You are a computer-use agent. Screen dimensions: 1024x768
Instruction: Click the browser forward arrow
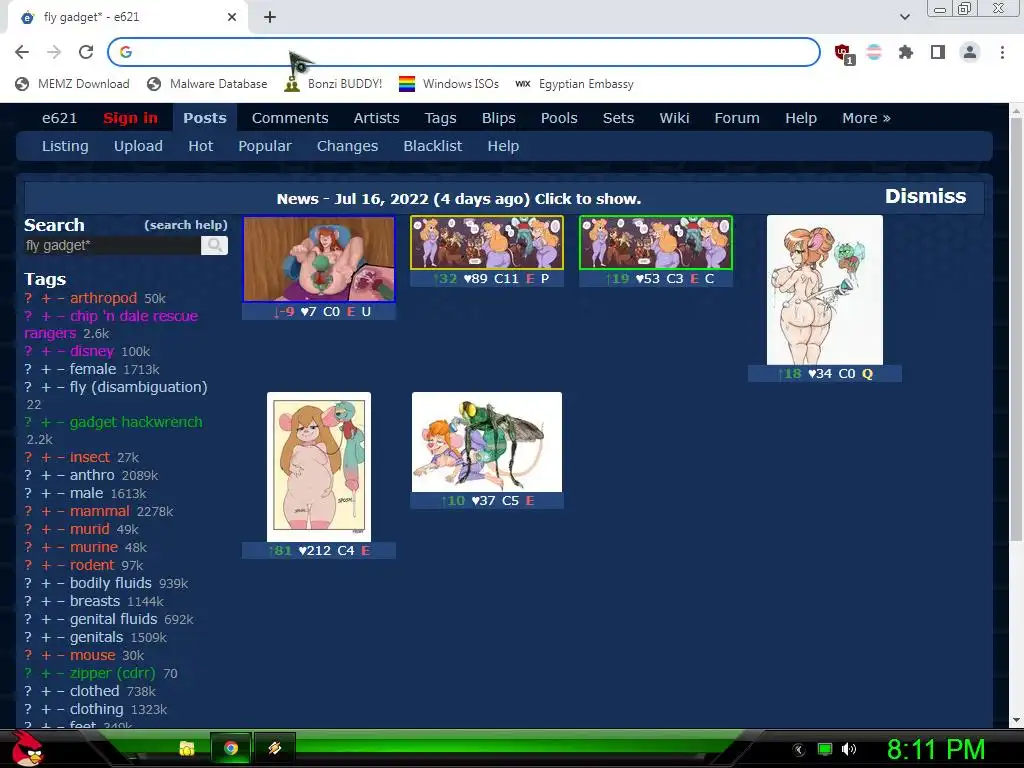54,52
